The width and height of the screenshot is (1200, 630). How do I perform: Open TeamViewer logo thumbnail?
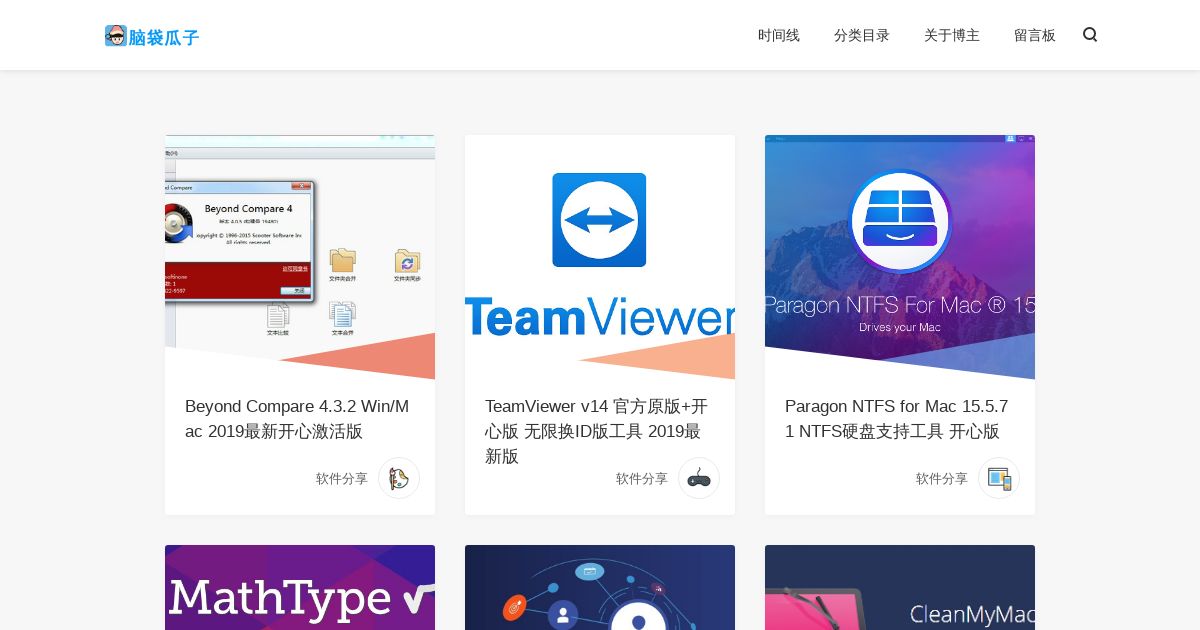coord(600,257)
